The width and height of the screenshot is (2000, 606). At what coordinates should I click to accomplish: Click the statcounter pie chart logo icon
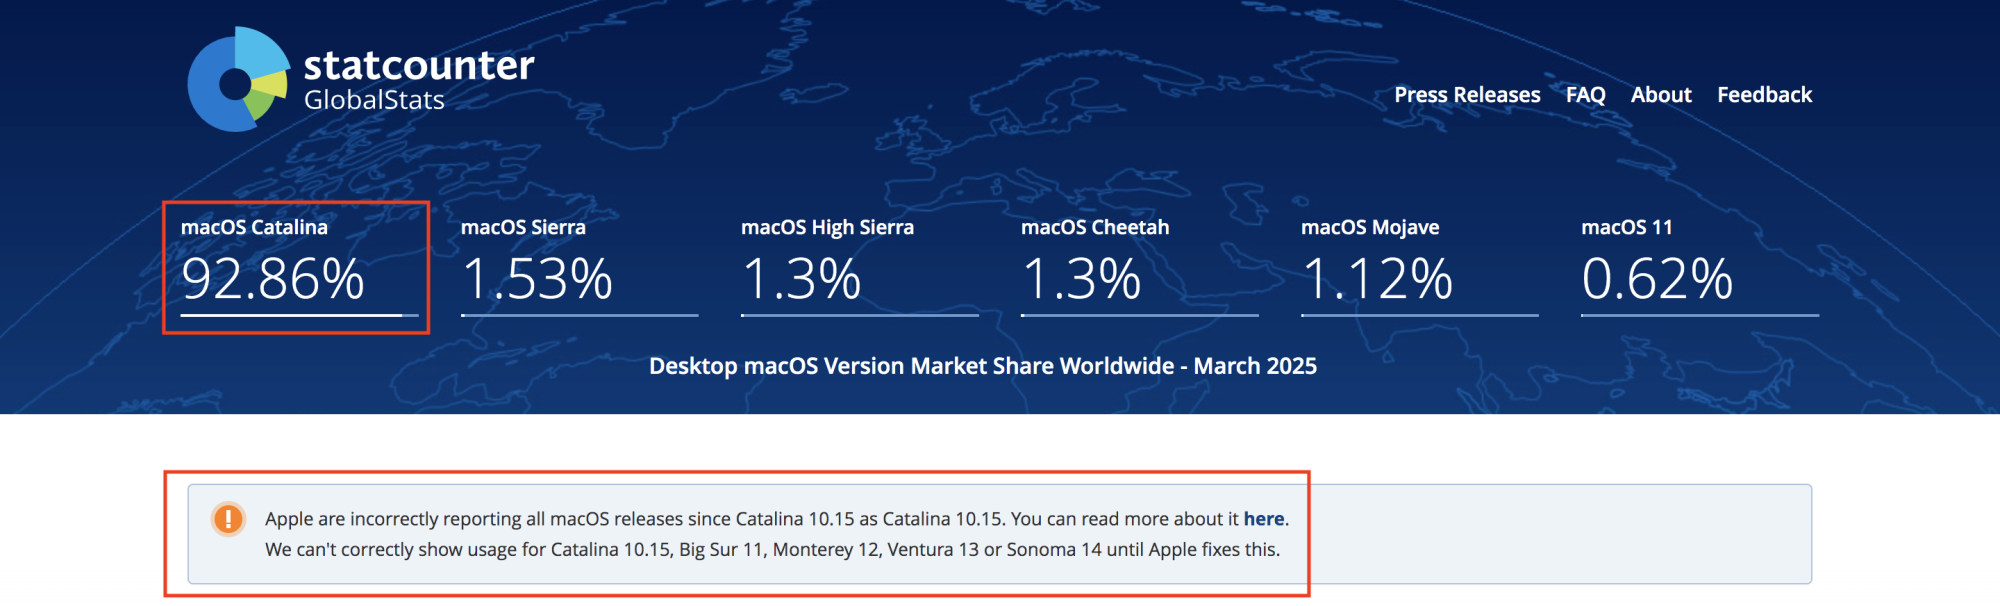[239, 80]
